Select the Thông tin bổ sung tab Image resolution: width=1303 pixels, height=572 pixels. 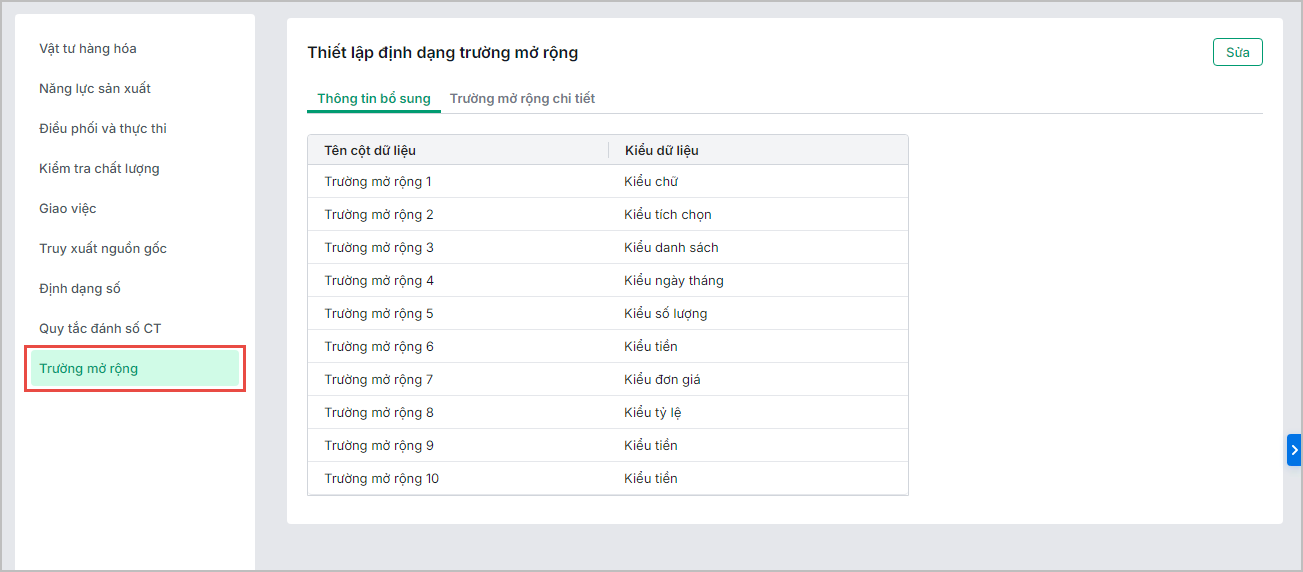pos(374,98)
